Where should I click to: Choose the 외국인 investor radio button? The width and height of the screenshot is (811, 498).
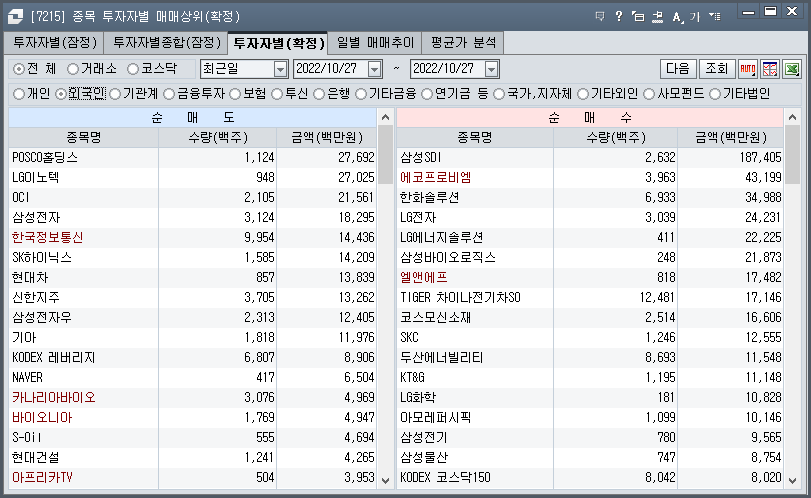tap(61, 94)
